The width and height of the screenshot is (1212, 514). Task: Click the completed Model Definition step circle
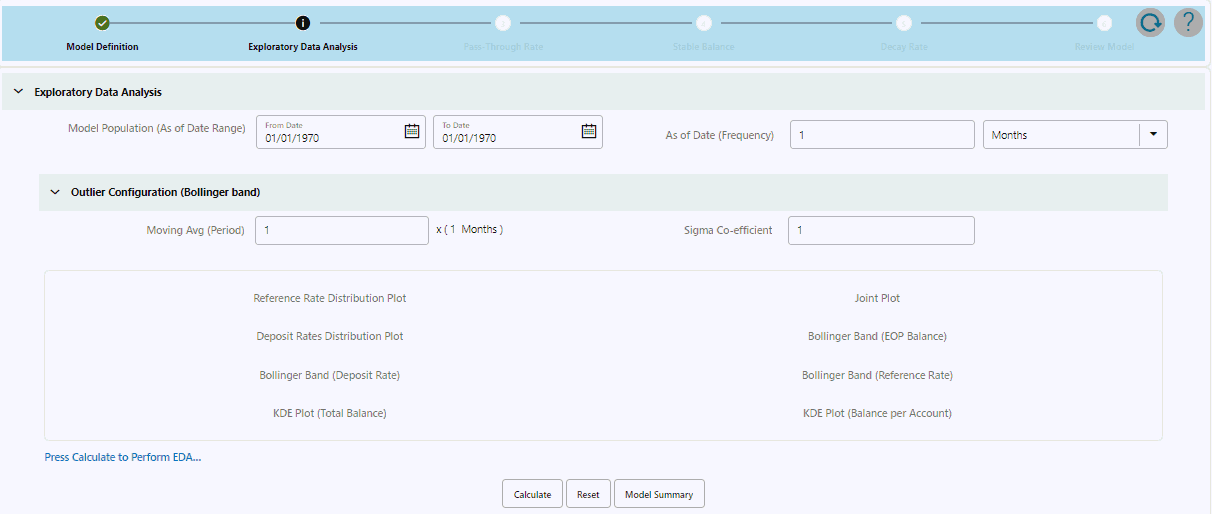102,23
